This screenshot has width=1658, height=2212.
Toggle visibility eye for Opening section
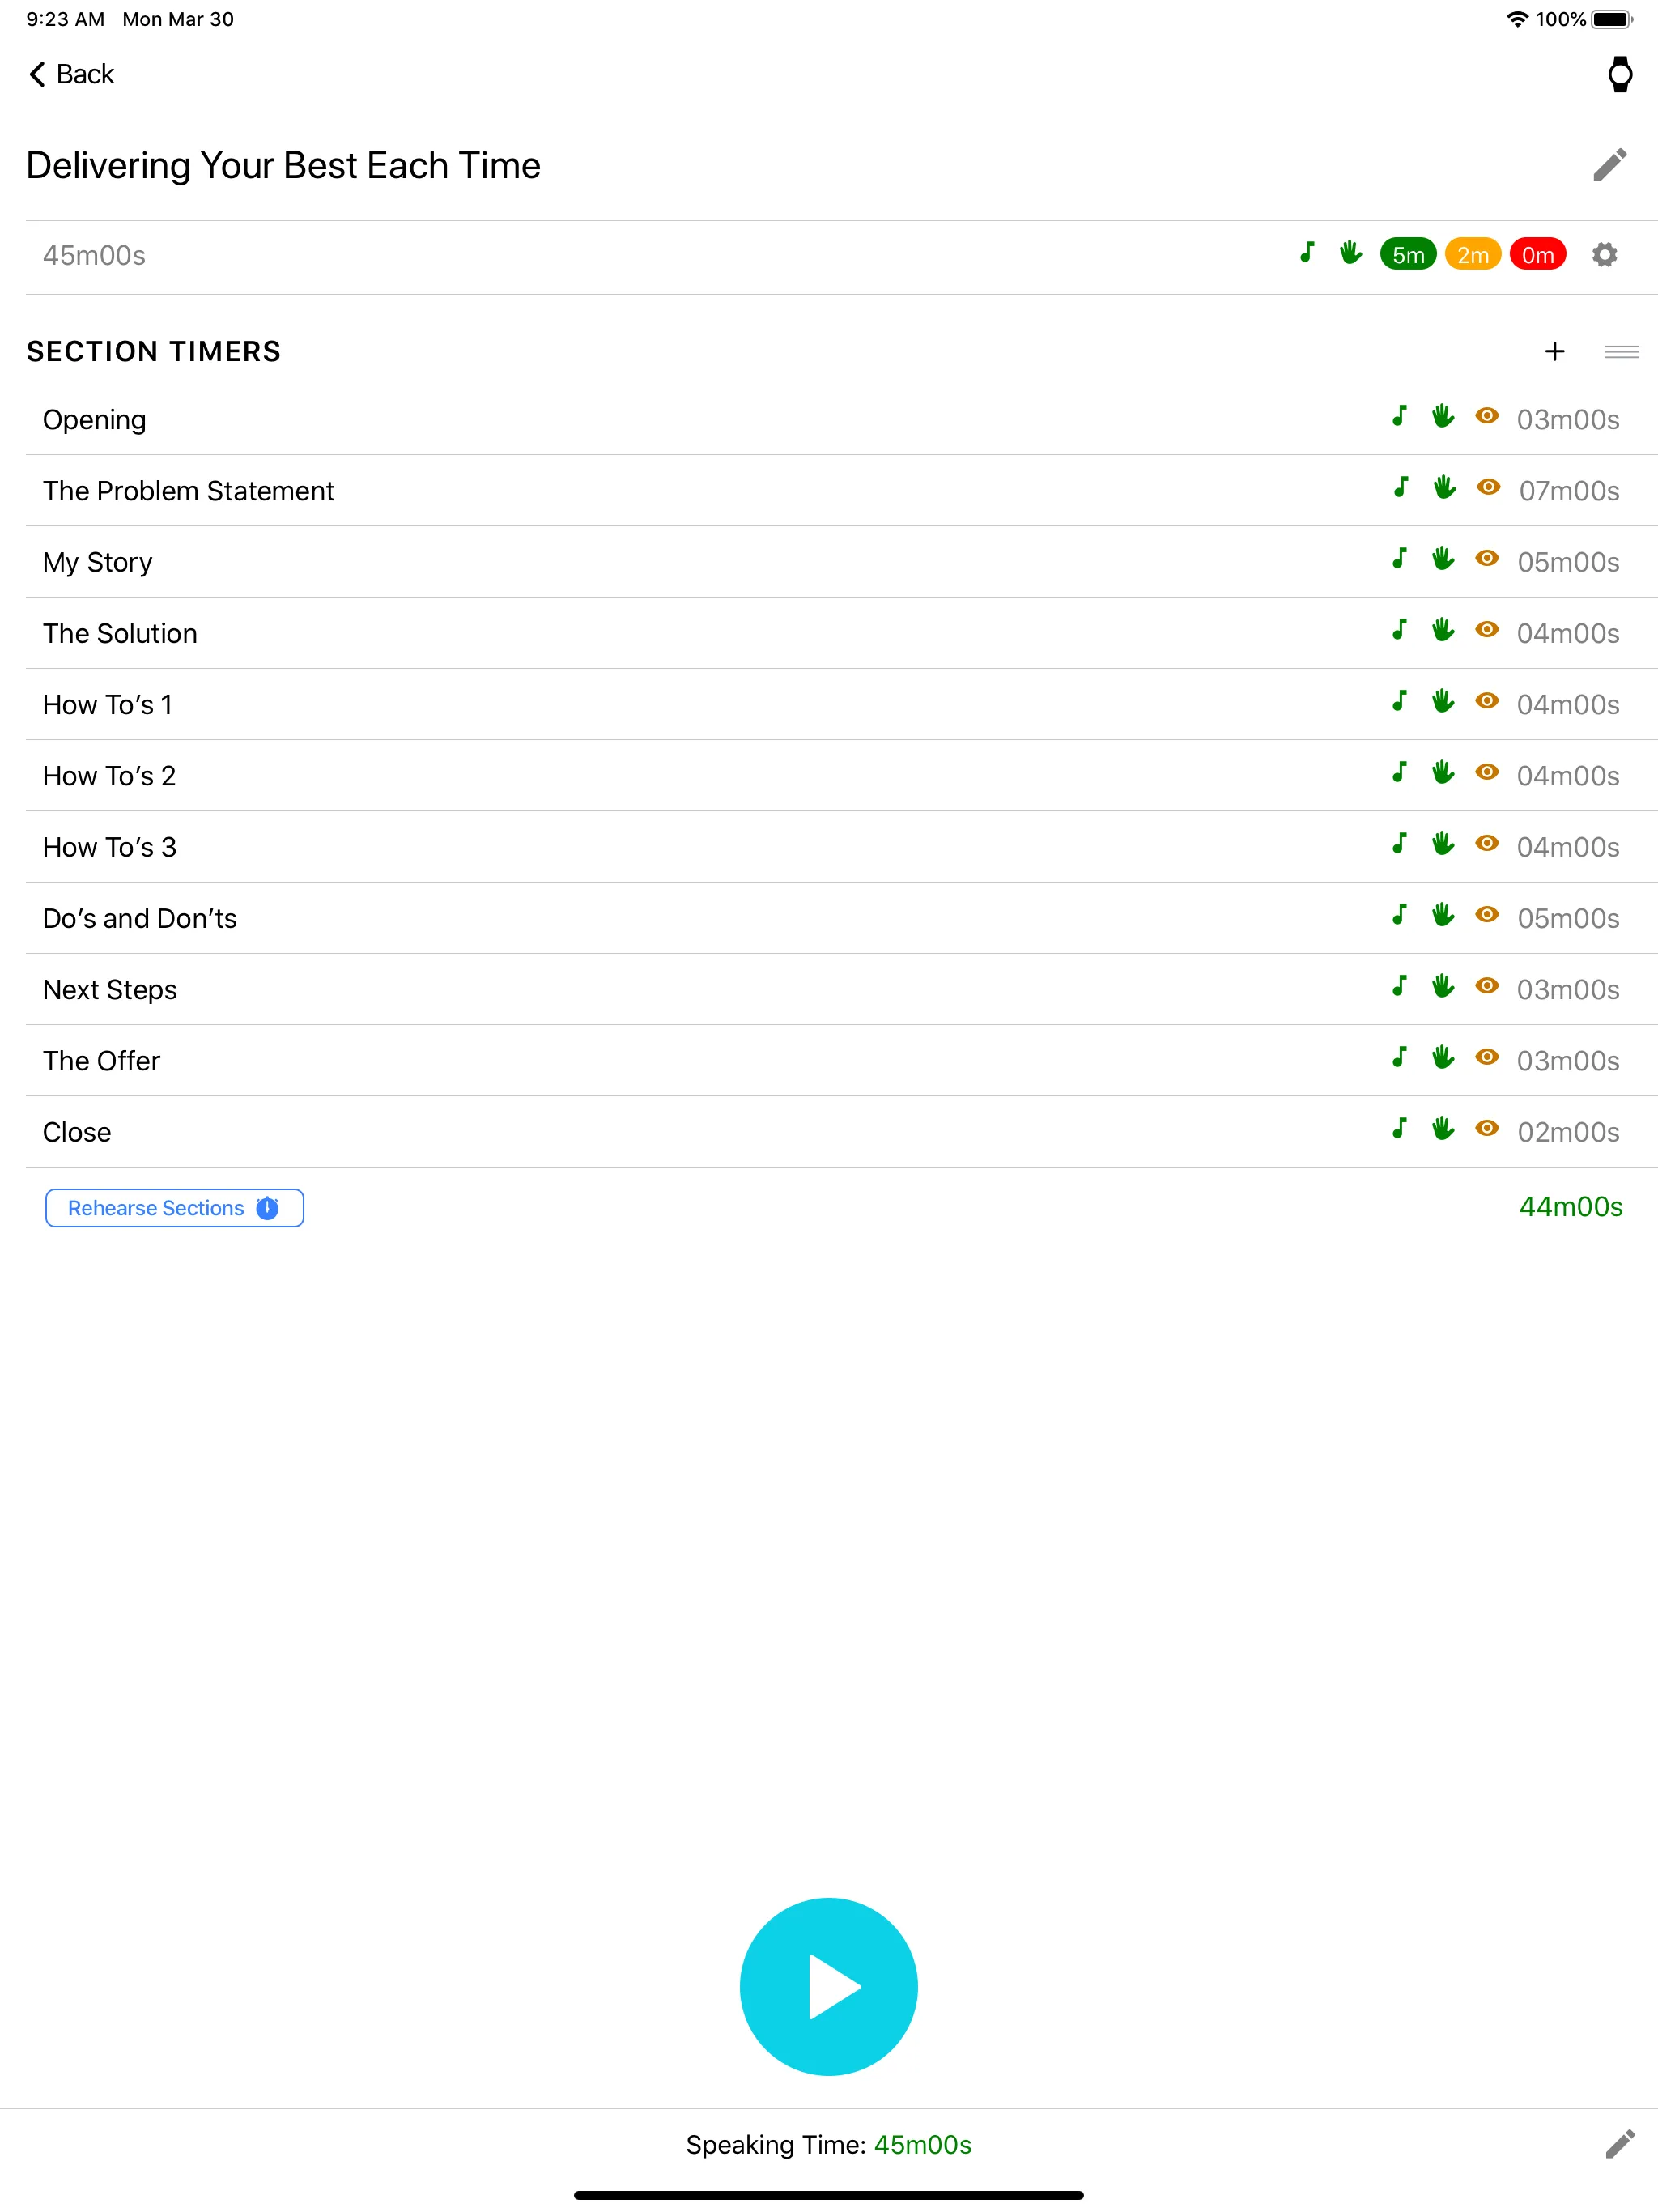[1486, 416]
